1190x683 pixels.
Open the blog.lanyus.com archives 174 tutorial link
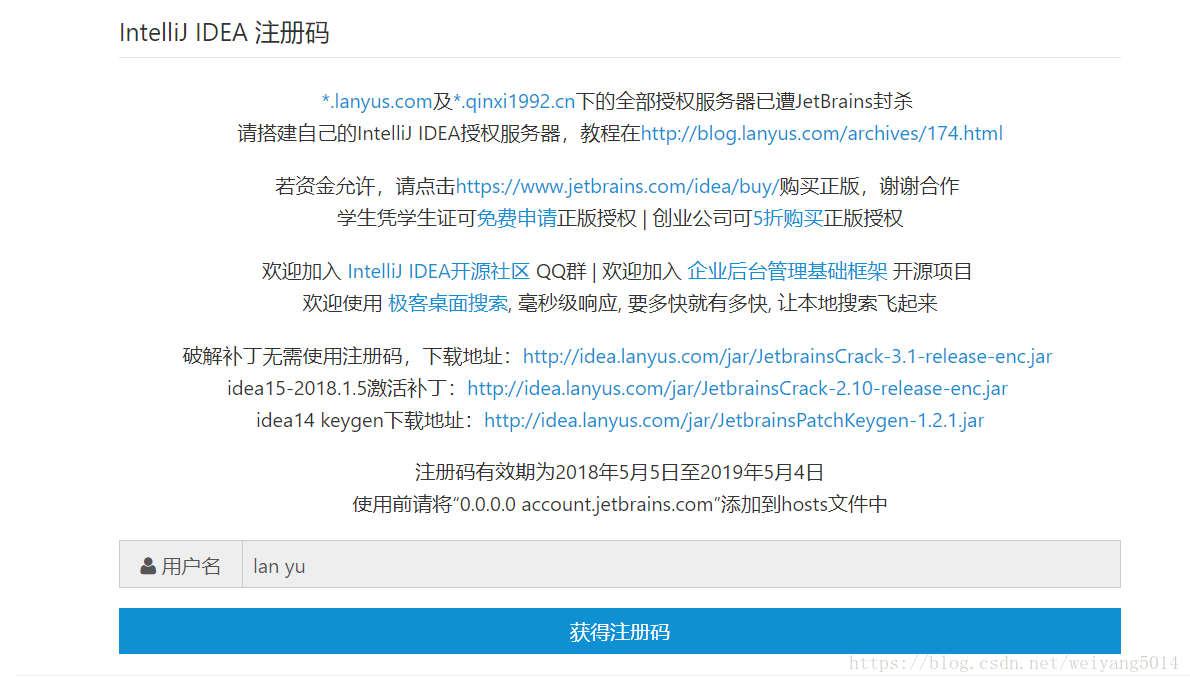[x=821, y=134]
